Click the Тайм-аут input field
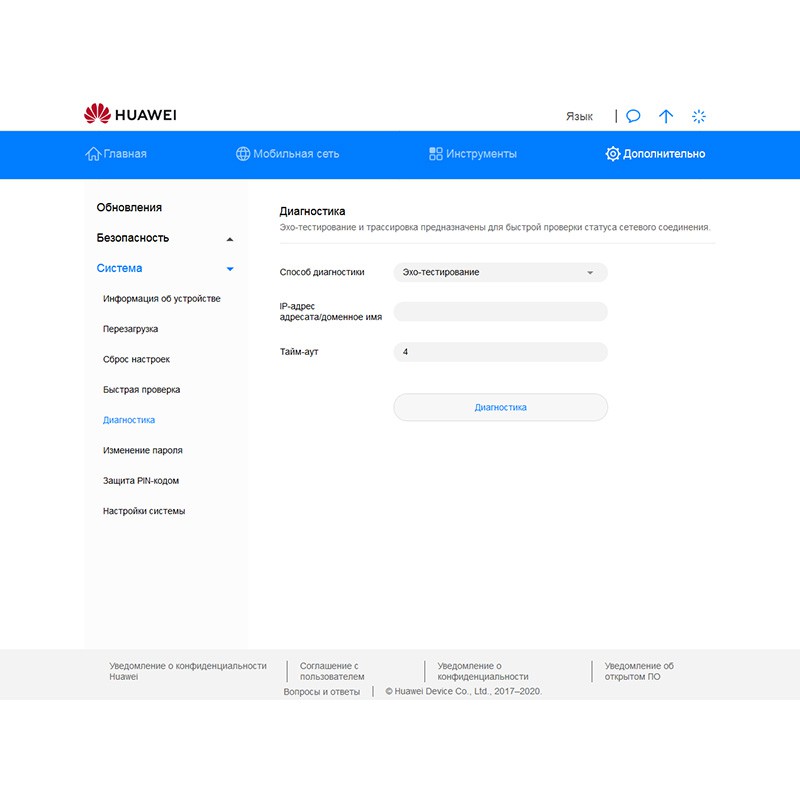 coord(500,352)
